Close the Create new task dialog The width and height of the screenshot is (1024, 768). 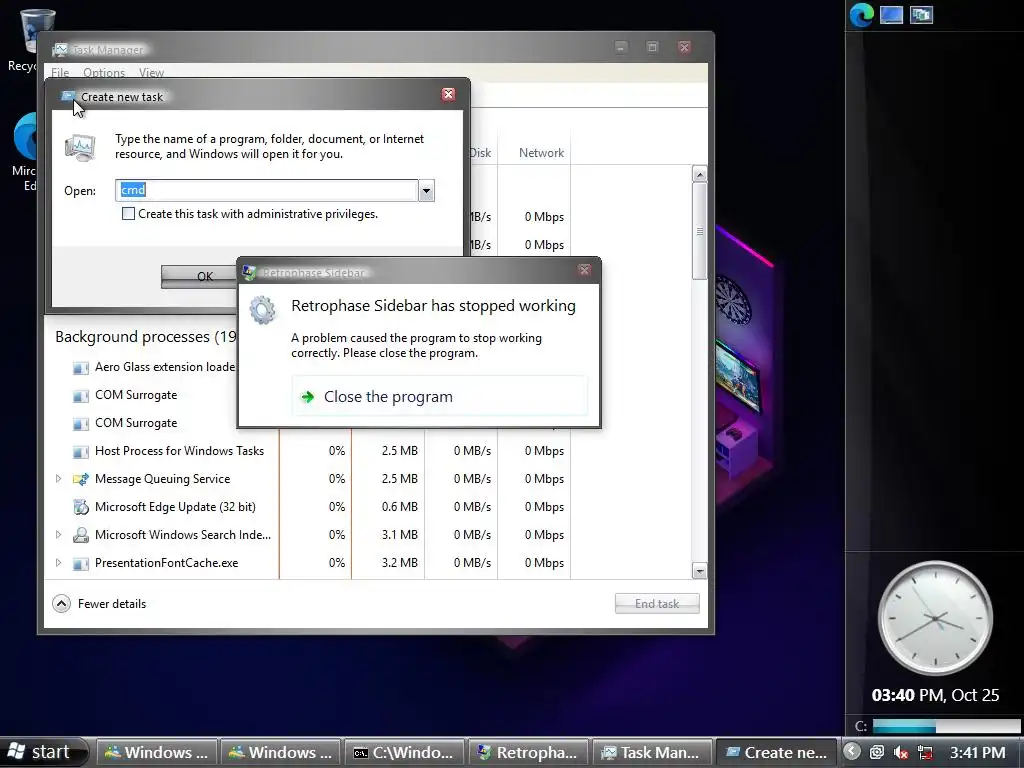[x=448, y=95]
